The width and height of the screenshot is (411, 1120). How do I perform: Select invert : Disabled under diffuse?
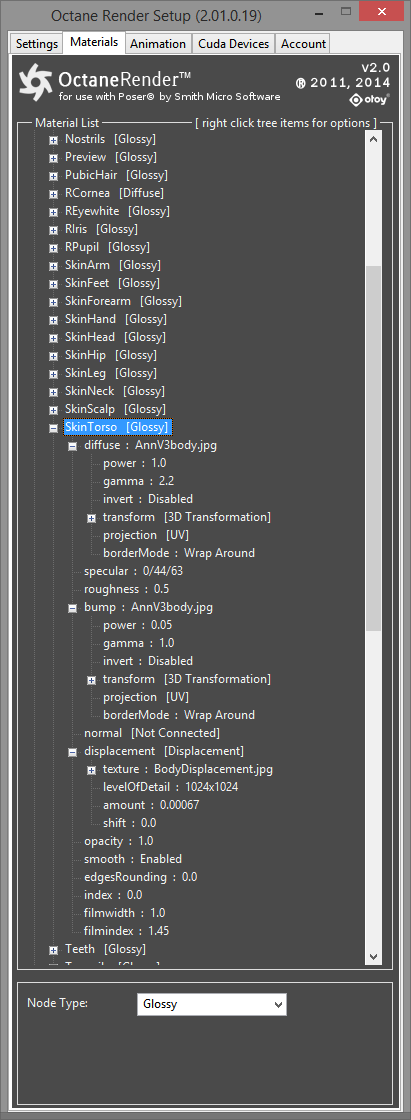click(148, 499)
